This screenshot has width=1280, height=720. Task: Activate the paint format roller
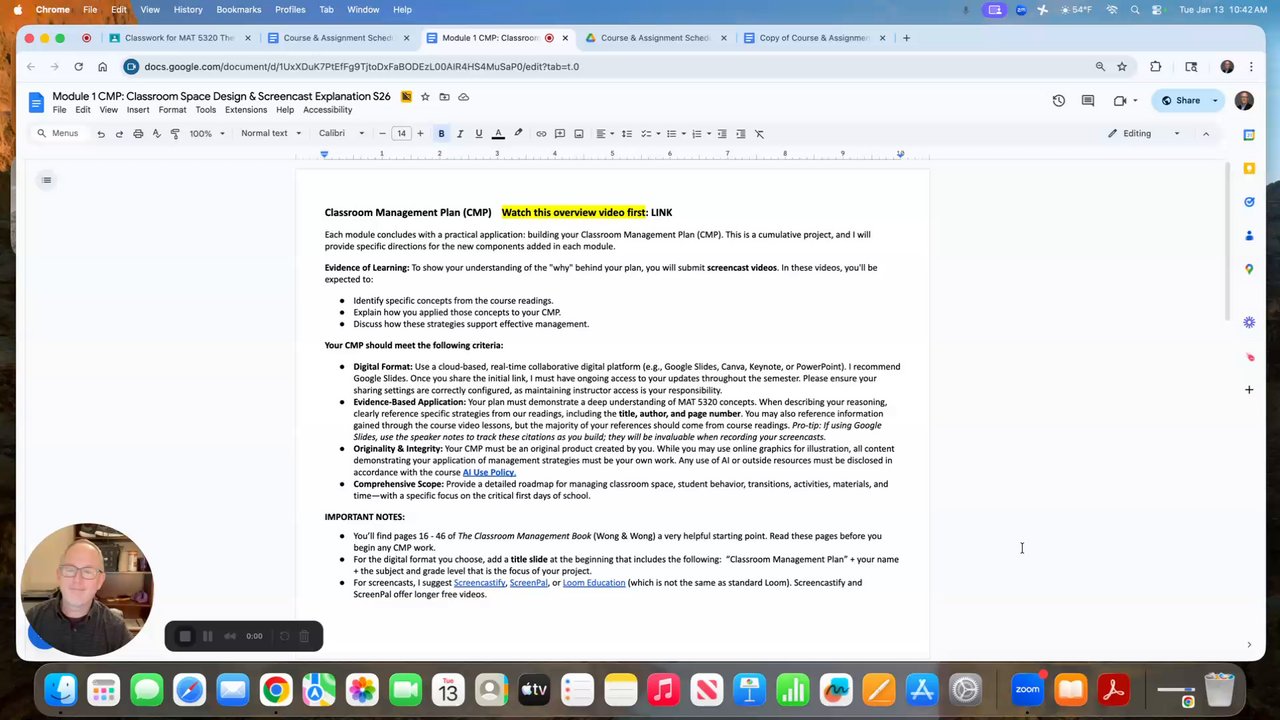(x=175, y=133)
